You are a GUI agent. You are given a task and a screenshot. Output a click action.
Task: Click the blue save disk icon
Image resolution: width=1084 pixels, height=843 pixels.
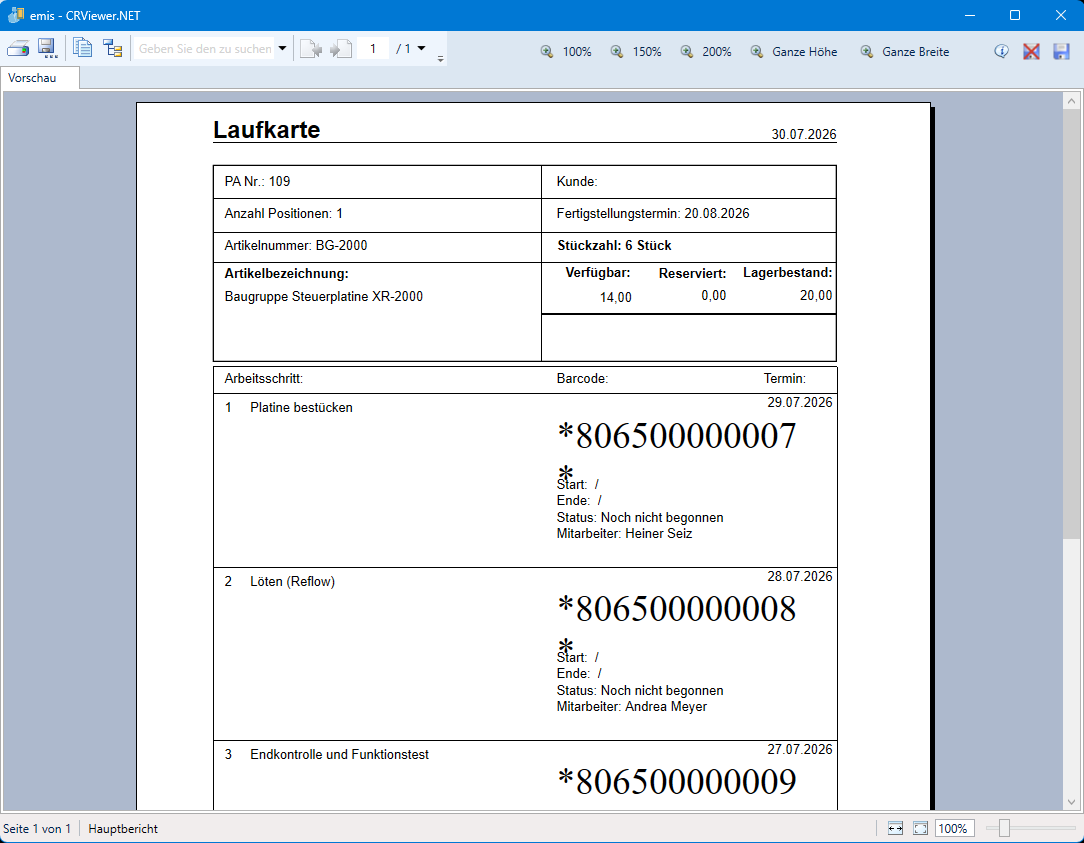pyautogui.click(x=1061, y=51)
